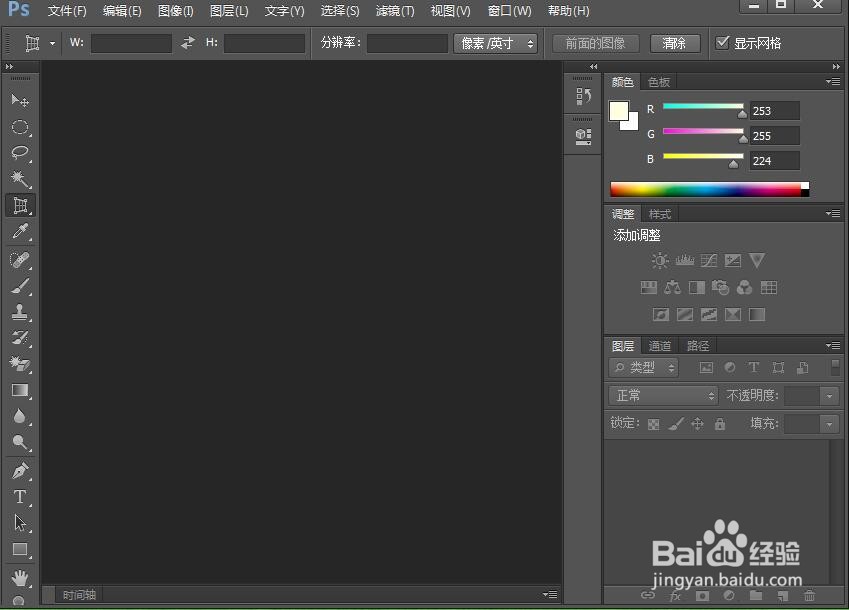Viewport: 849px width, 610px height.
Task: Select the Brush tool
Action: (20, 286)
